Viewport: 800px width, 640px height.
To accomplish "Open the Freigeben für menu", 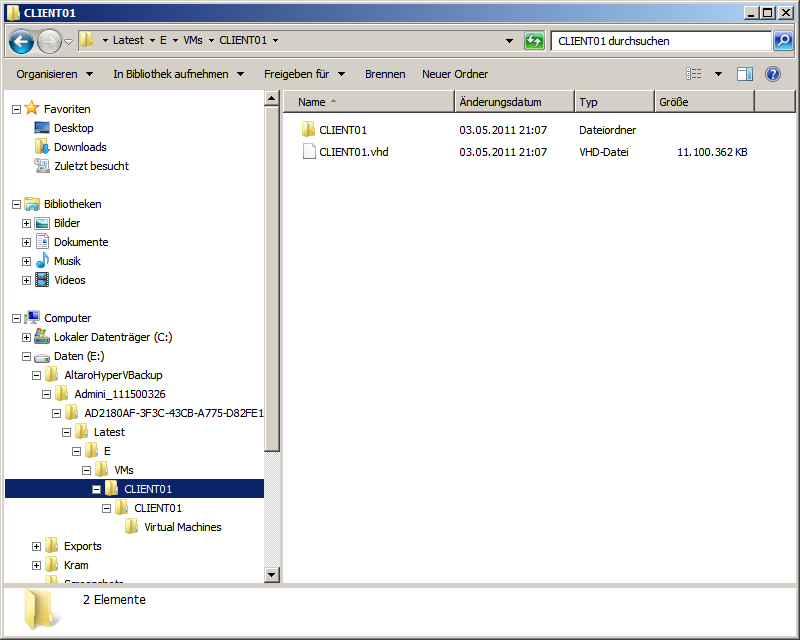I will pyautogui.click(x=305, y=74).
